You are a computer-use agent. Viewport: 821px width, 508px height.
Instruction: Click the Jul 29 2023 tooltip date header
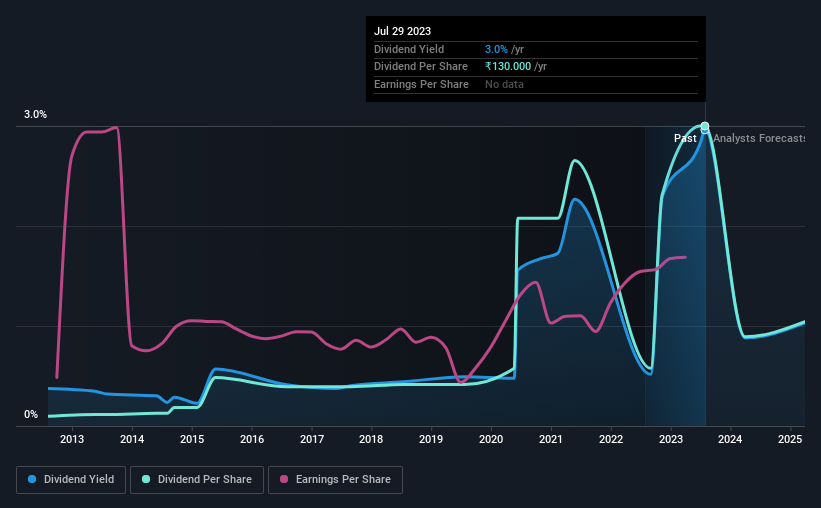(x=402, y=31)
